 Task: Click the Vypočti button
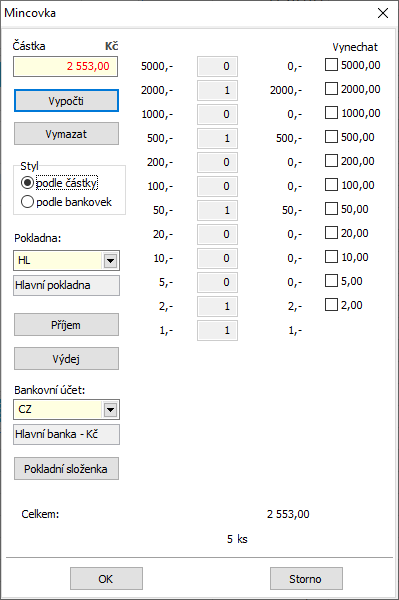[x=66, y=101]
